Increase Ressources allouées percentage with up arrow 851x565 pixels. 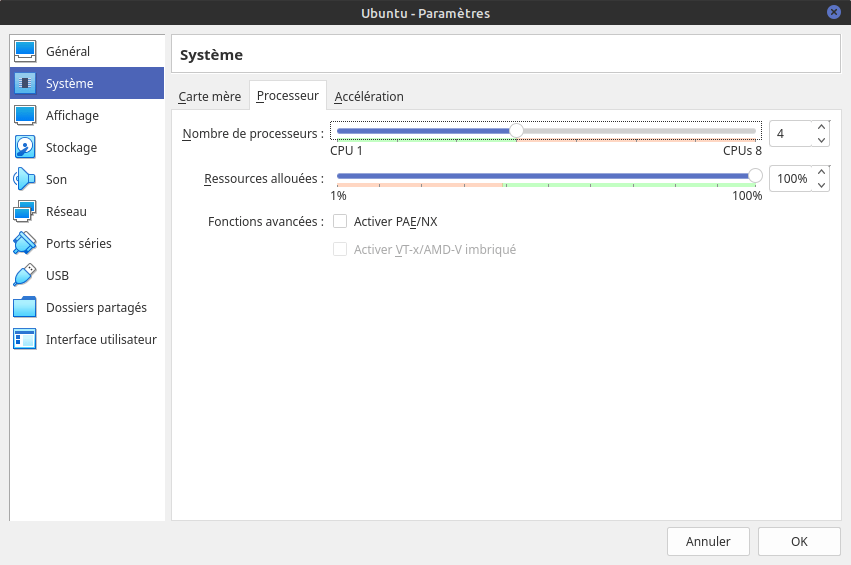[x=821, y=172]
